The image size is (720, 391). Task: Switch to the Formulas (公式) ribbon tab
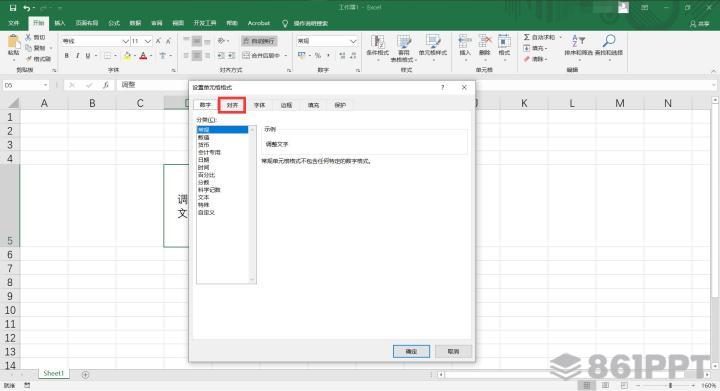(x=113, y=23)
